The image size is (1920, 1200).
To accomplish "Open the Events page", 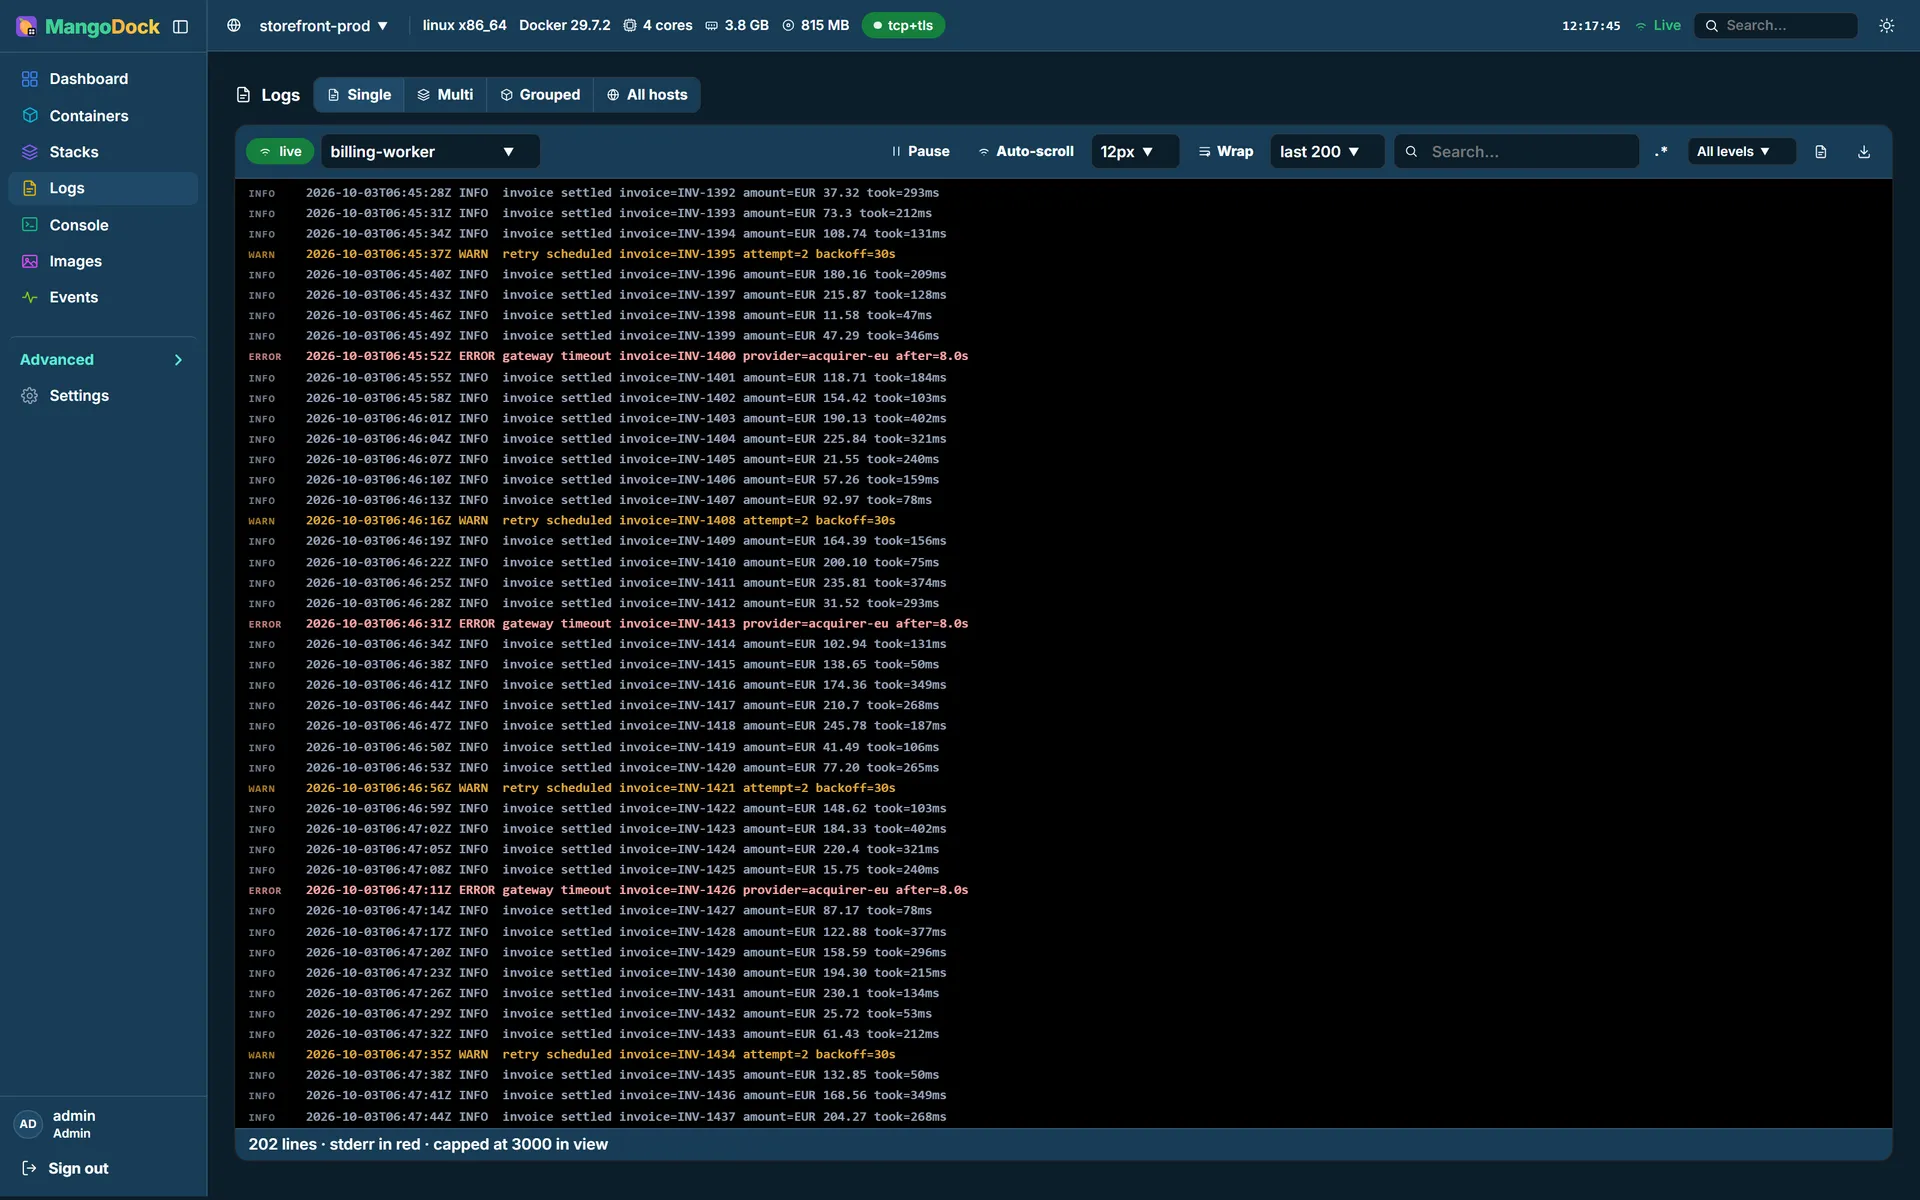I will point(103,297).
